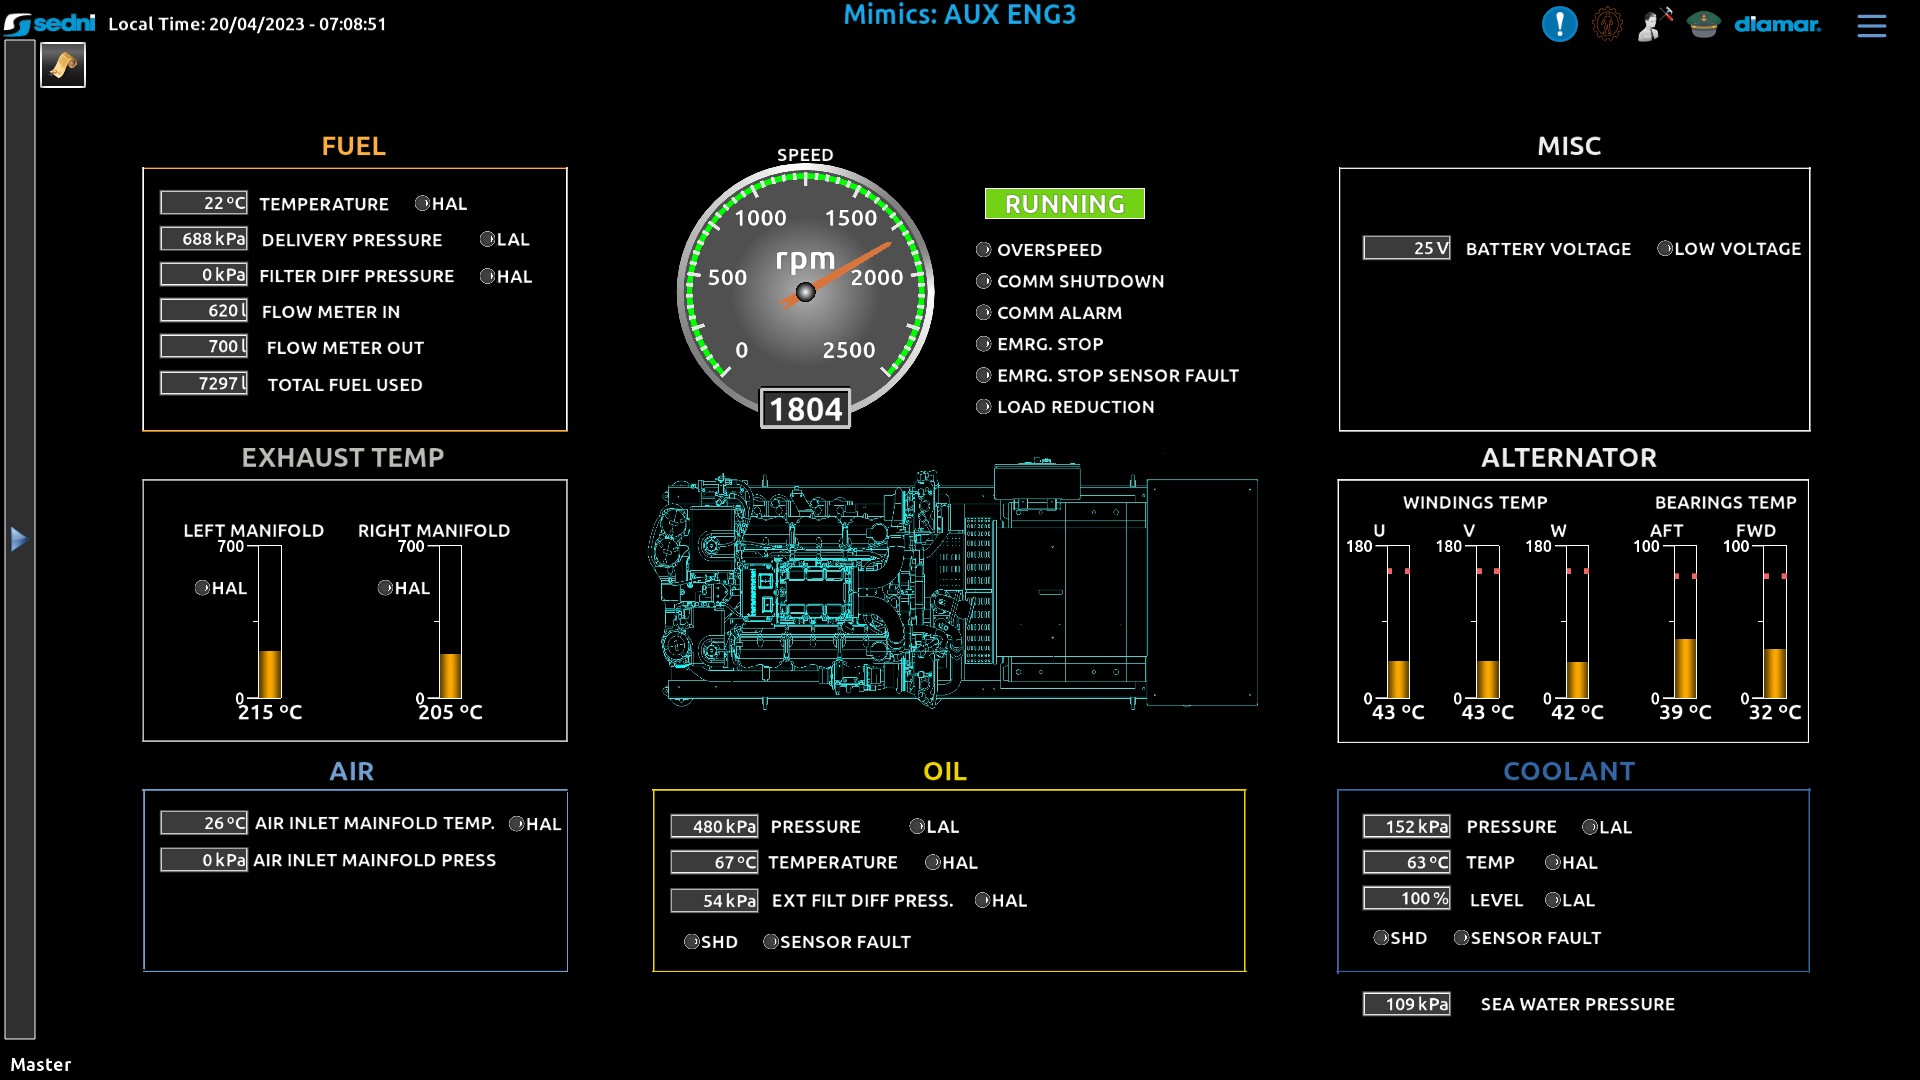Click the EMRG. STOP indicator

983,344
